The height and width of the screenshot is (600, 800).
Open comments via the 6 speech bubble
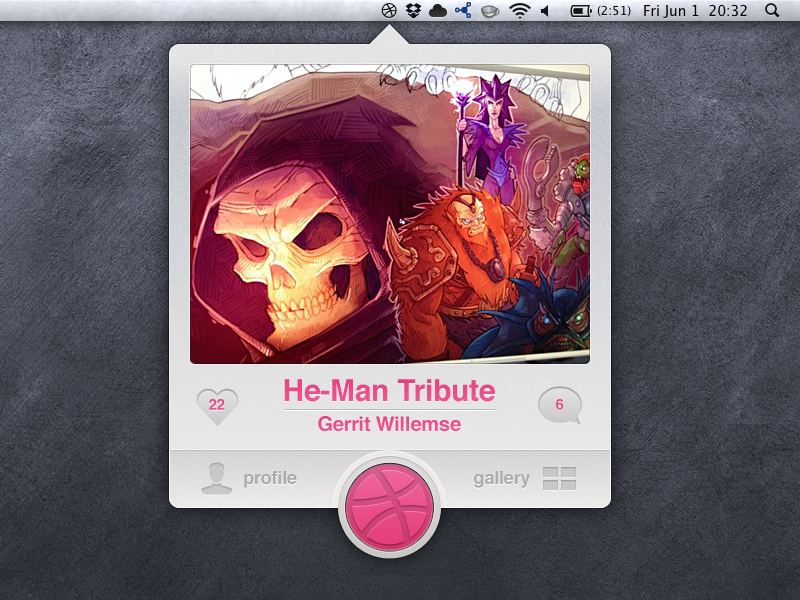coord(560,405)
